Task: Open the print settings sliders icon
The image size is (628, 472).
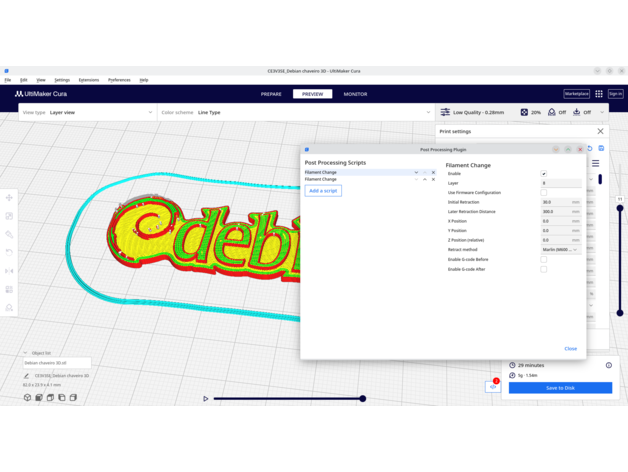Action: tap(445, 112)
